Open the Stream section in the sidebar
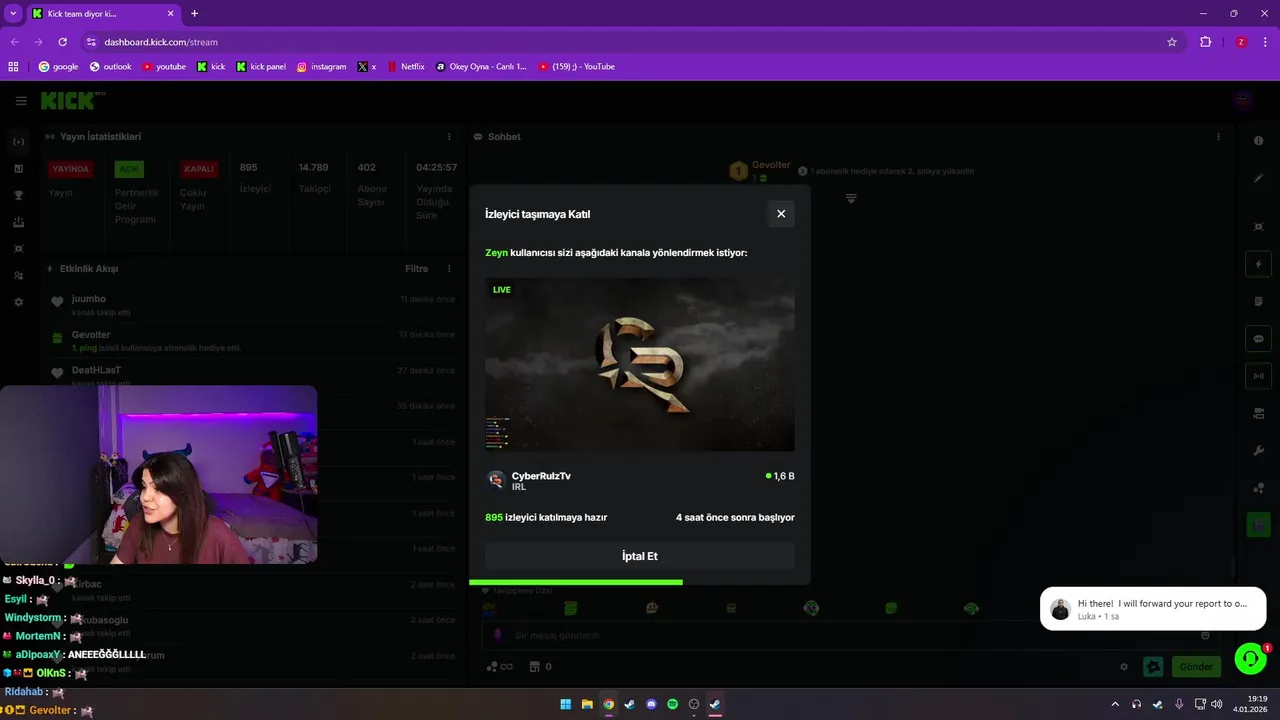 click(18, 142)
